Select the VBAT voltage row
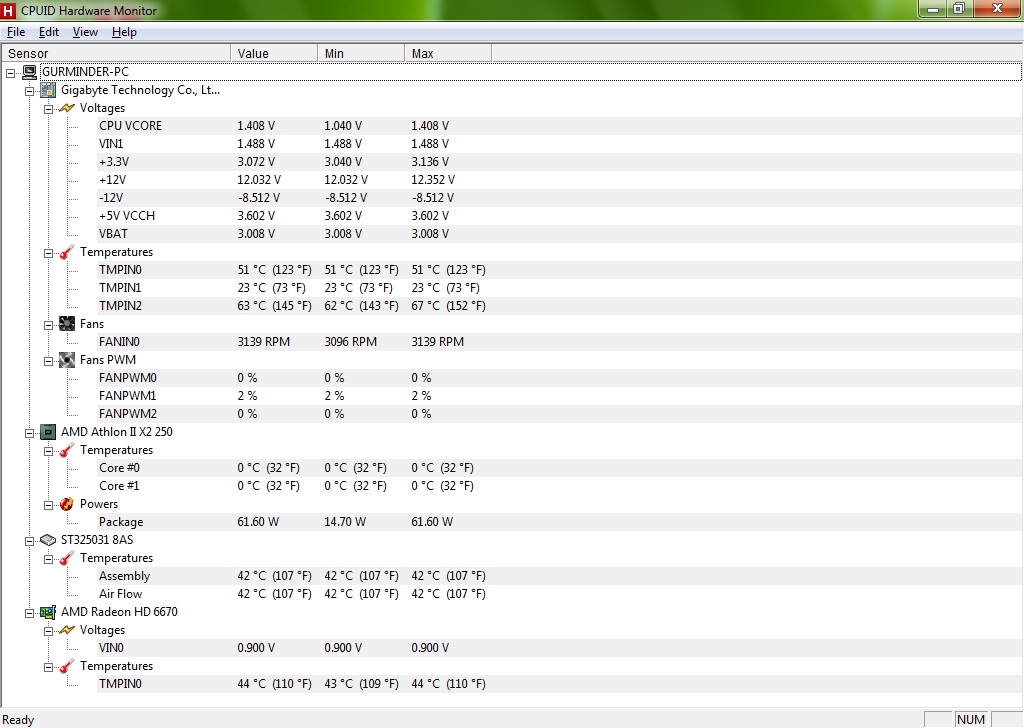Screen dimensions: 1024x728 559,234
